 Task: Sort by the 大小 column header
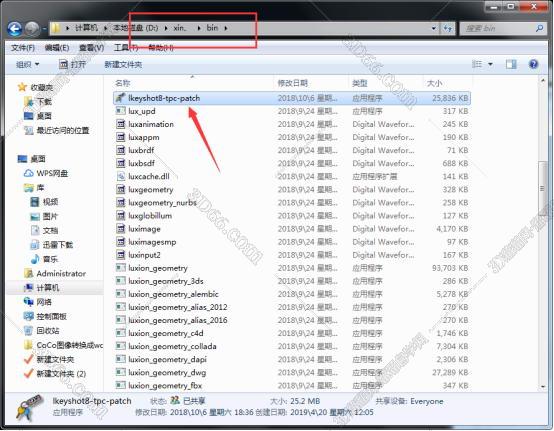pyautogui.click(x=434, y=83)
